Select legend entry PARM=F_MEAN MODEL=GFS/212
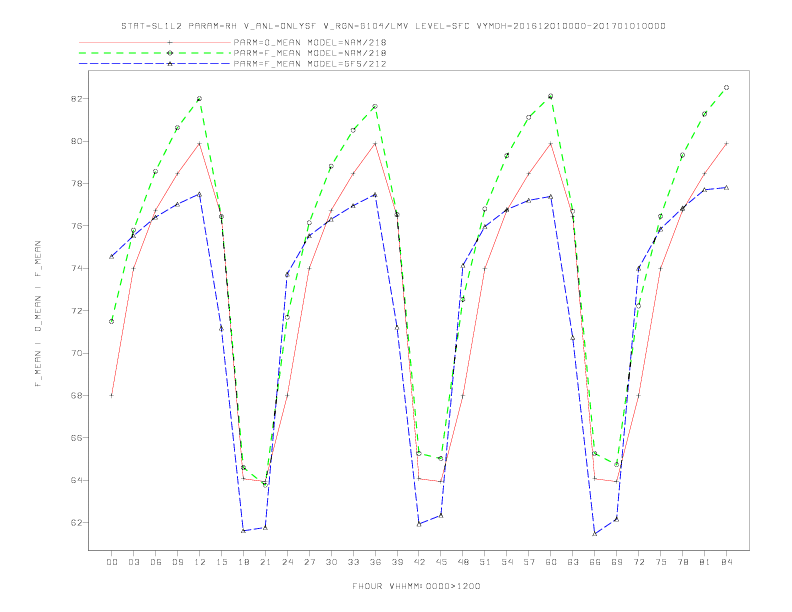792x612 pixels. click(310, 64)
